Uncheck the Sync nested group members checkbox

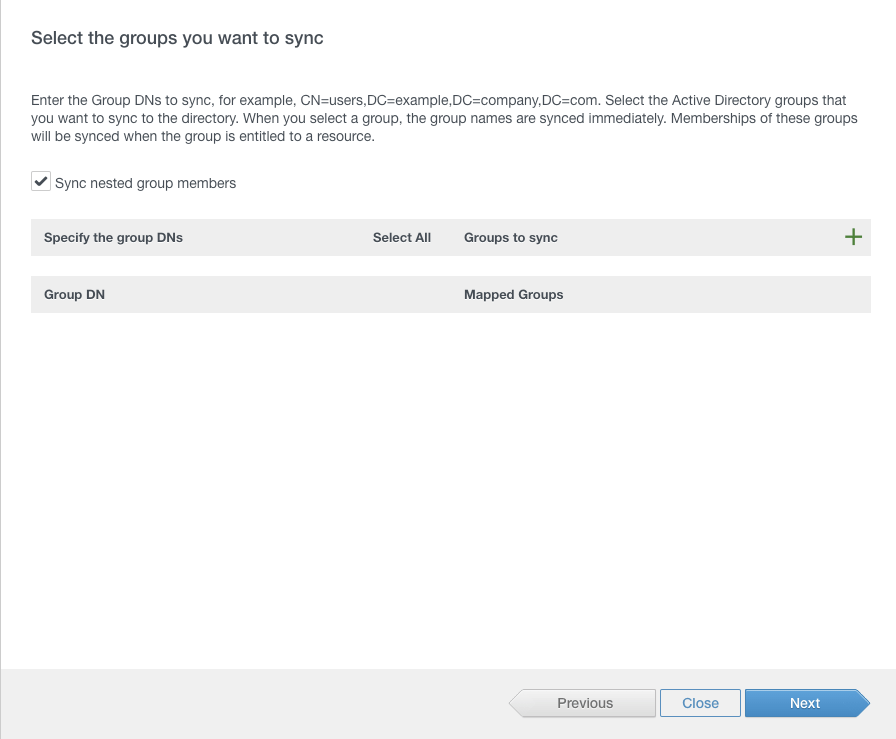tap(41, 182)
